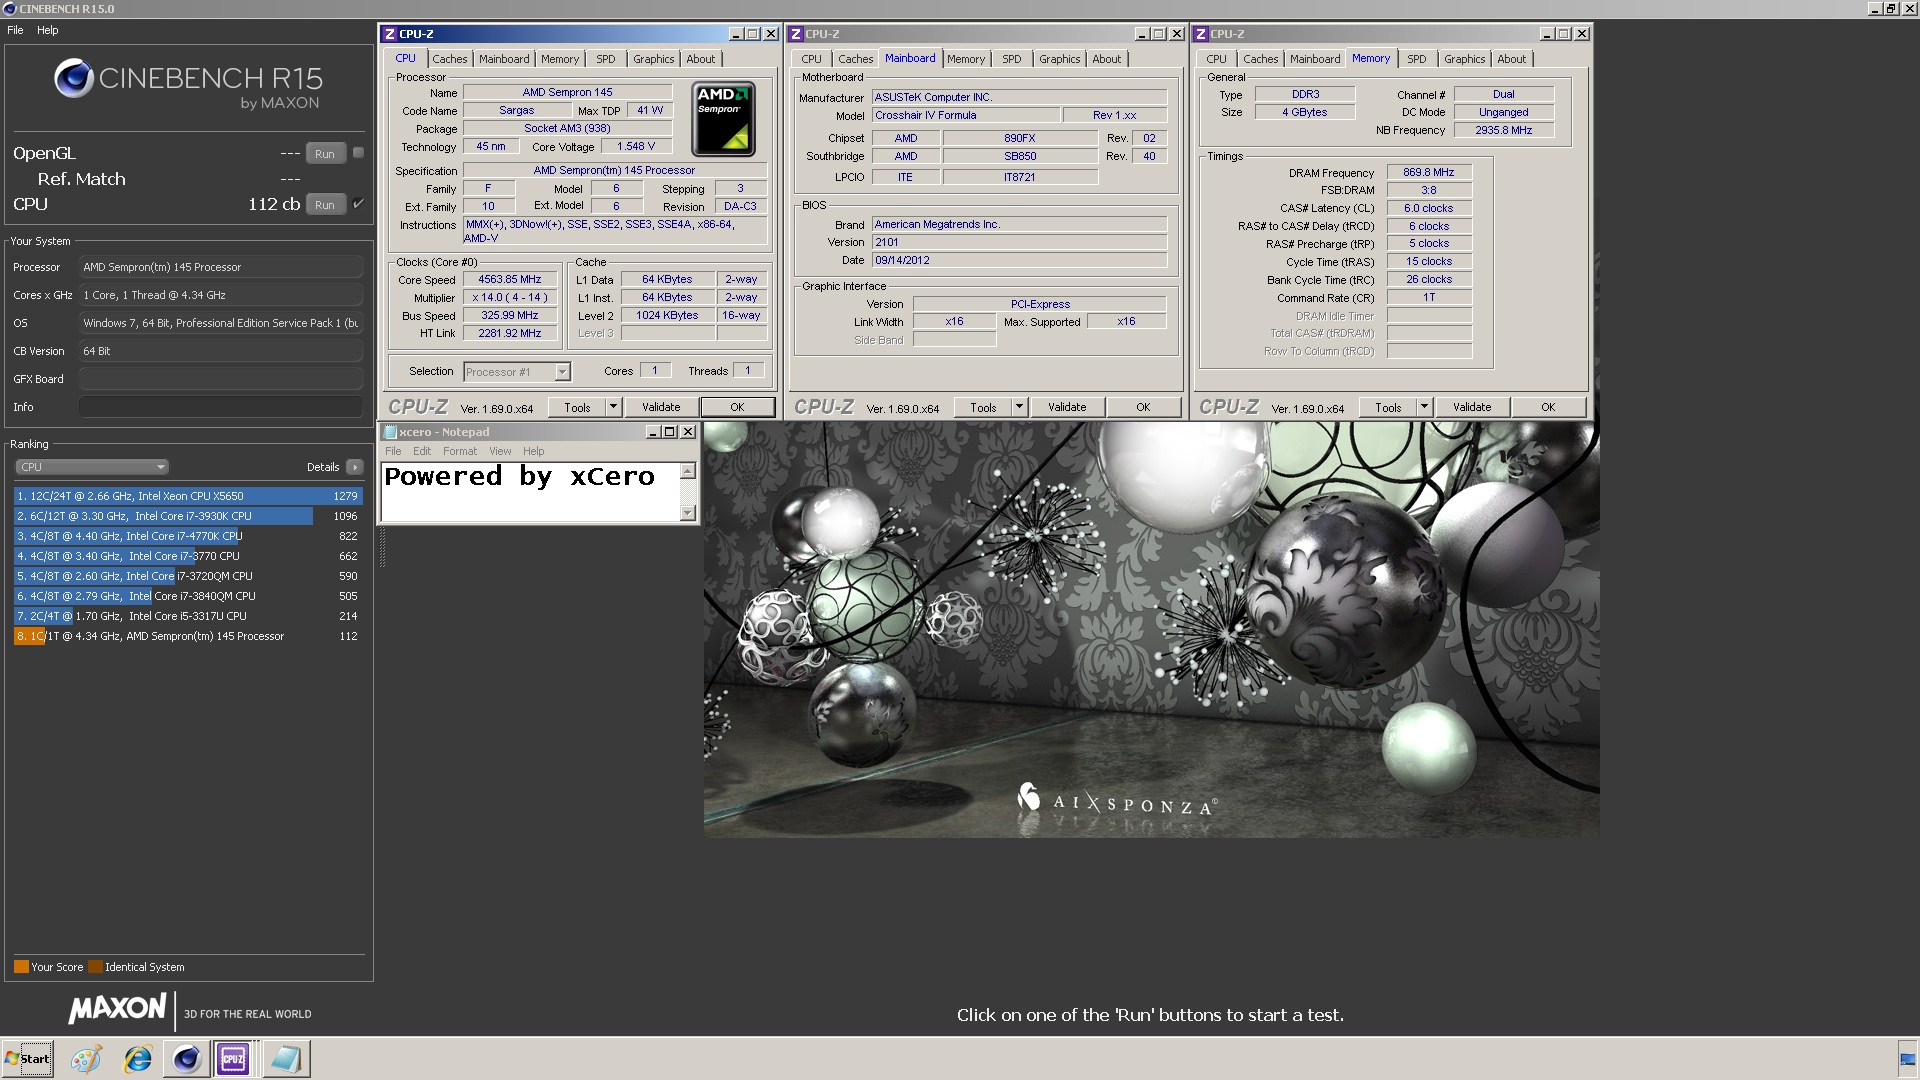
Task: Switch to Mainboard tab in first CPU-Z window
Action: pos(504,59)
